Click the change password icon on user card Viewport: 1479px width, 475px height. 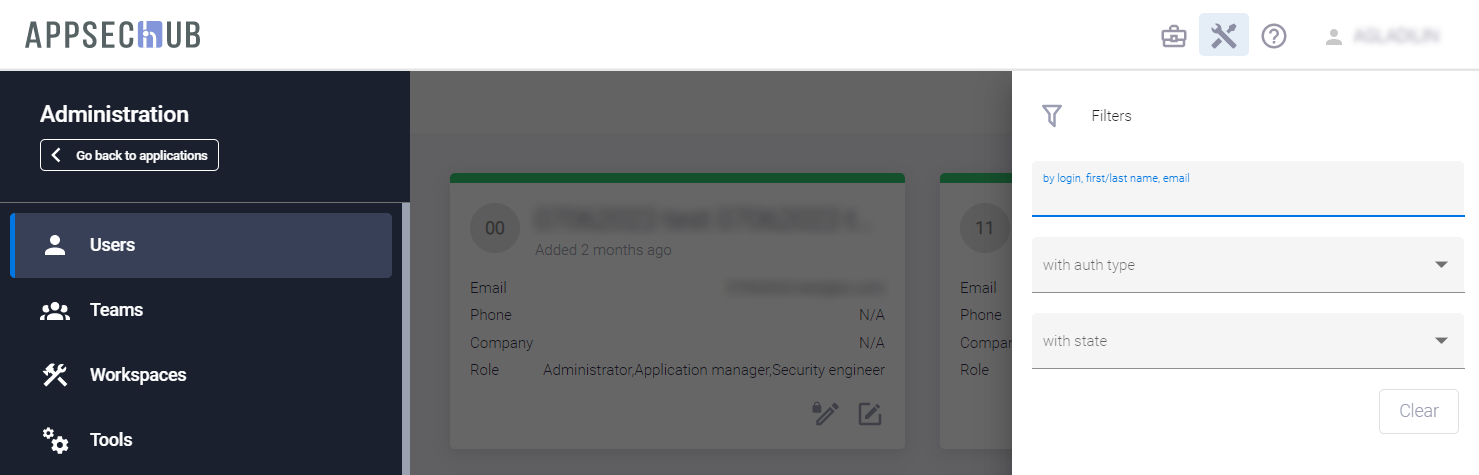pos(825,414)
